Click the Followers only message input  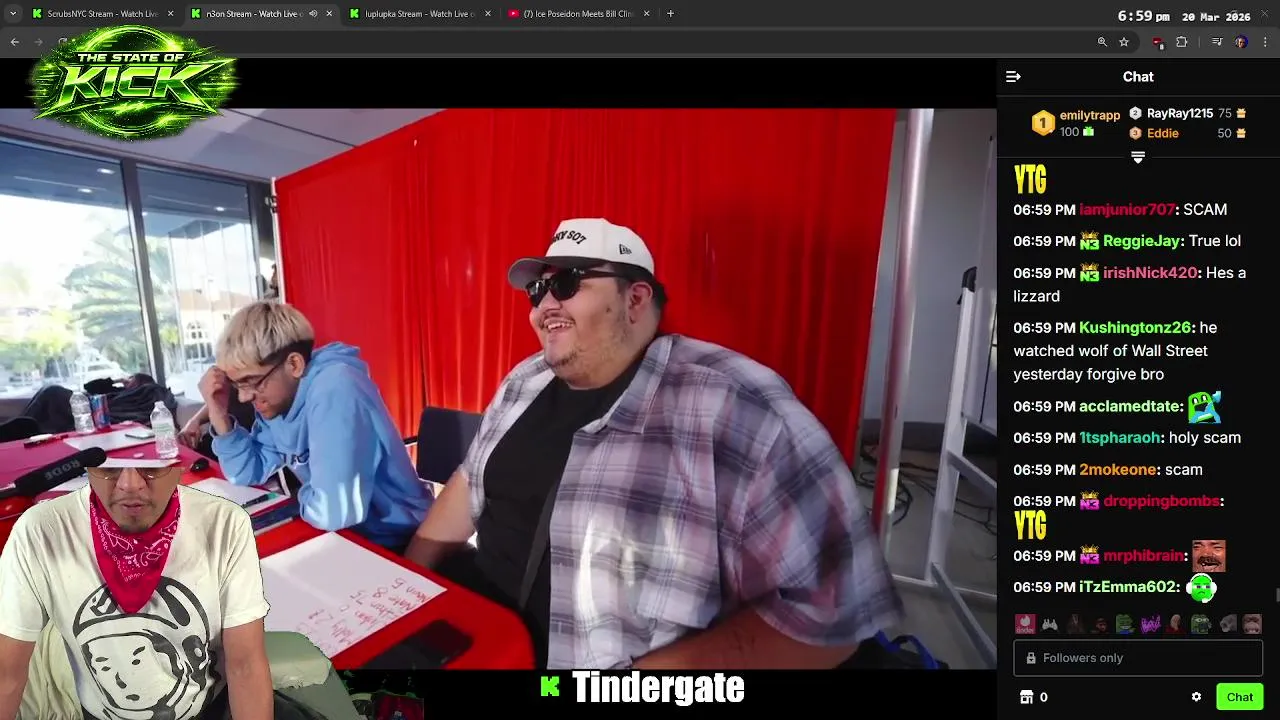pyautogui.click(x=1138, y=658)
